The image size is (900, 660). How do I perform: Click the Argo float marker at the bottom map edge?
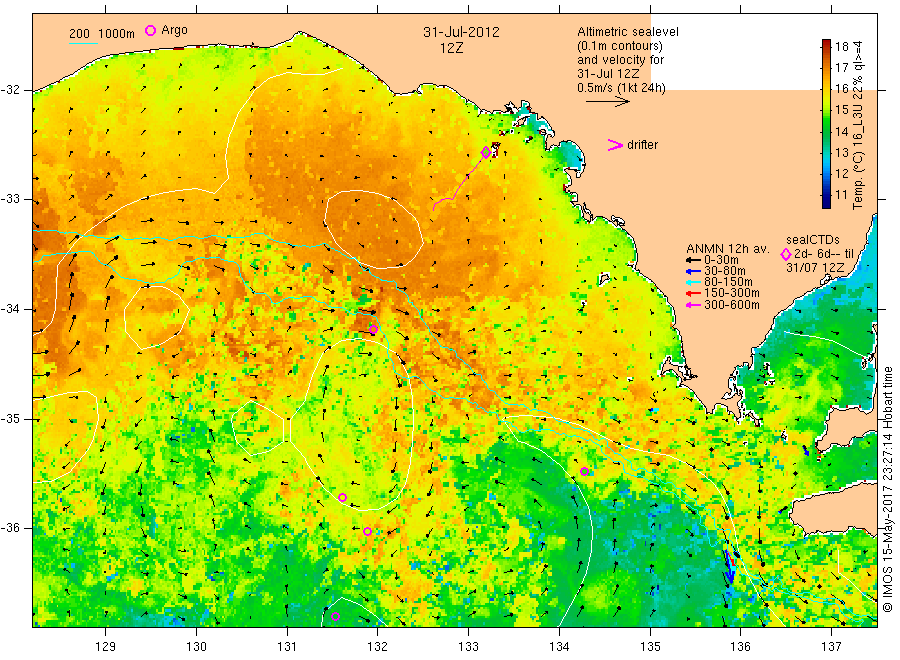(336, 617)
